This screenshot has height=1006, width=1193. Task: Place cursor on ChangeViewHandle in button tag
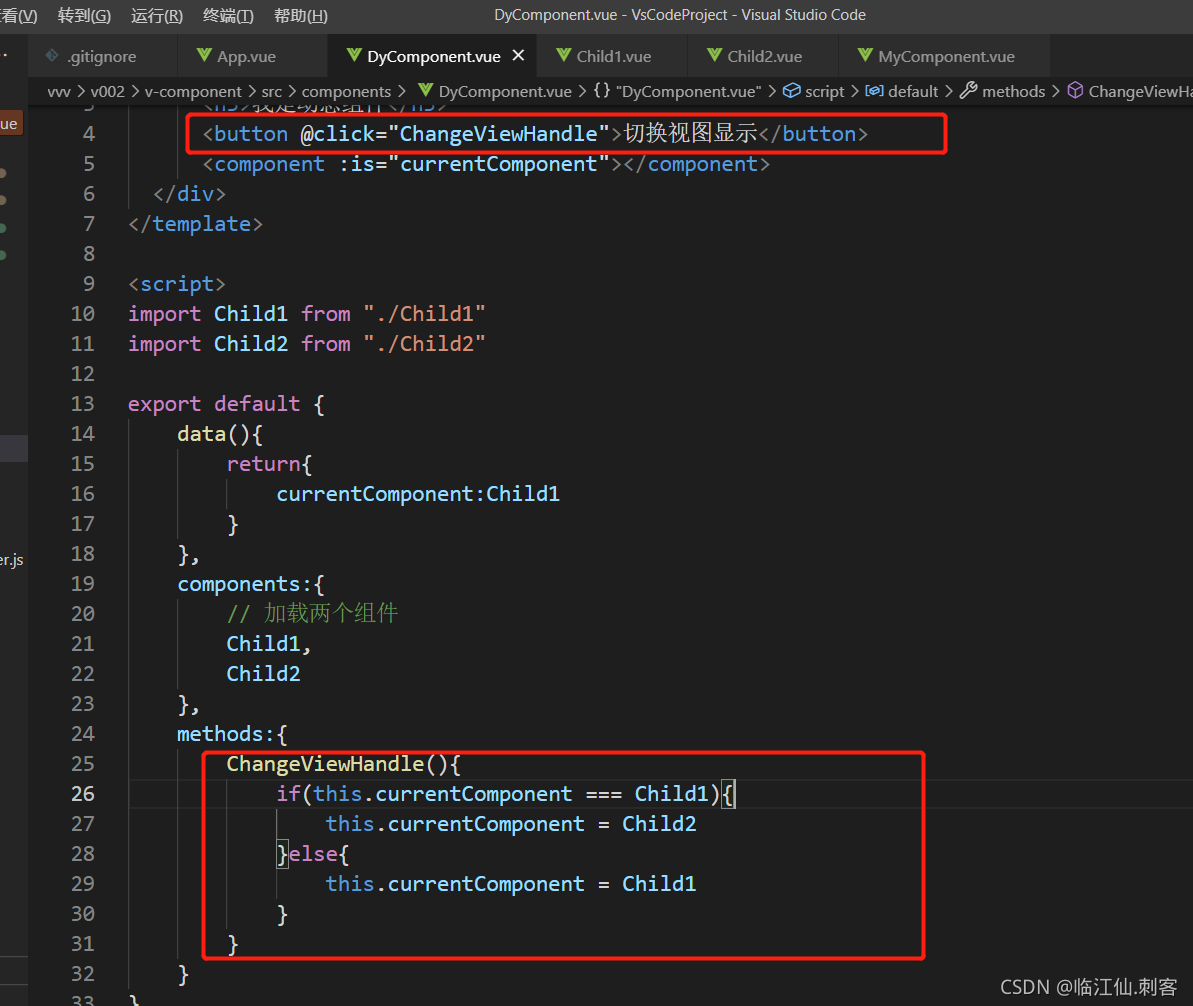point(499,134)
